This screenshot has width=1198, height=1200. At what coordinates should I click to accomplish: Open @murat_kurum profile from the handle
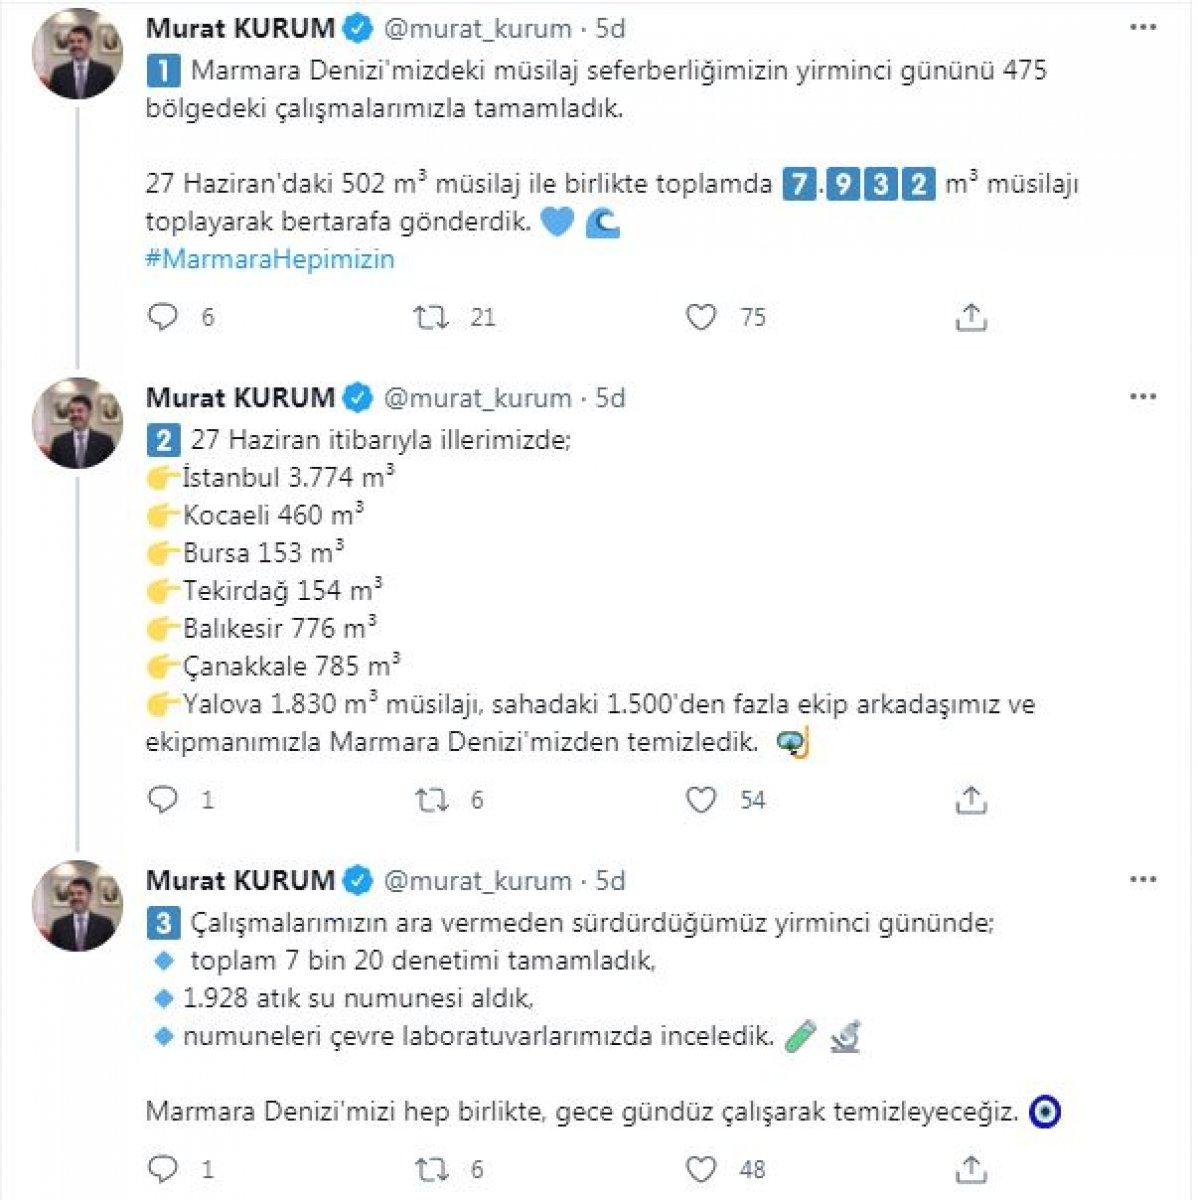click(478, 30)
